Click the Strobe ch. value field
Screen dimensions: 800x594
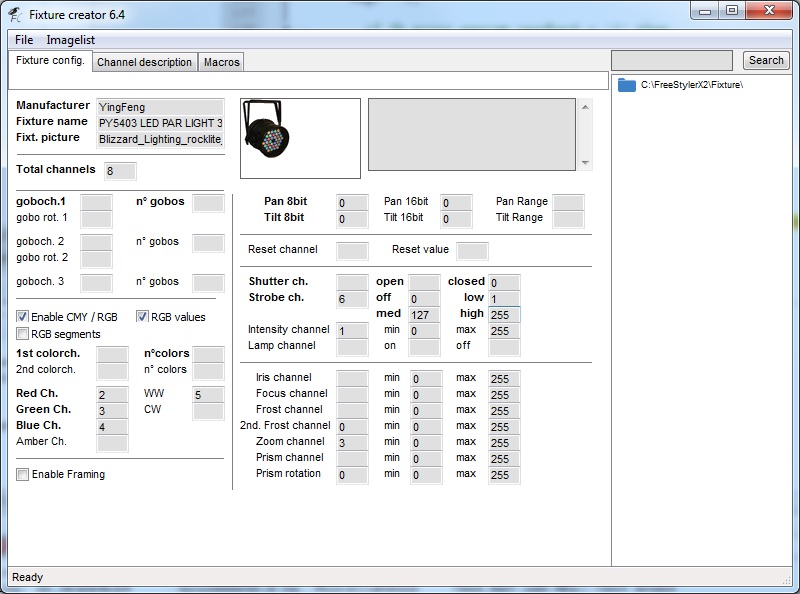coord(351,299)
